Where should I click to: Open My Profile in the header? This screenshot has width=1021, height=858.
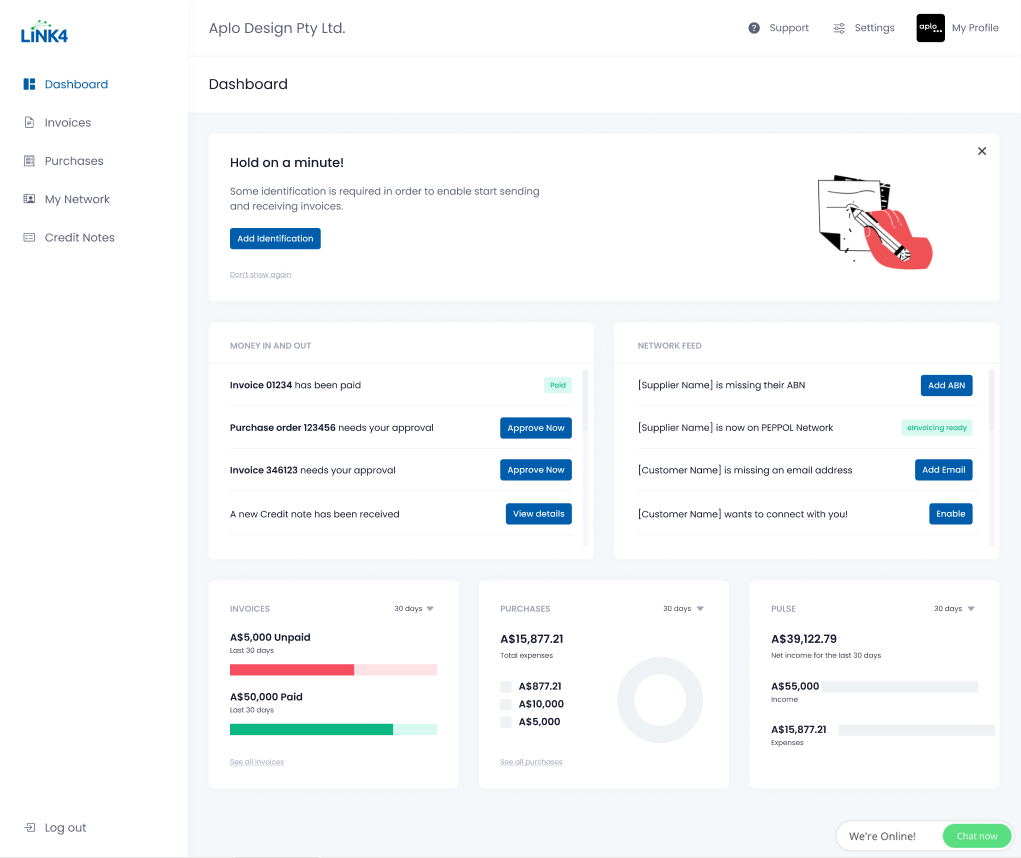pos(957,28)
